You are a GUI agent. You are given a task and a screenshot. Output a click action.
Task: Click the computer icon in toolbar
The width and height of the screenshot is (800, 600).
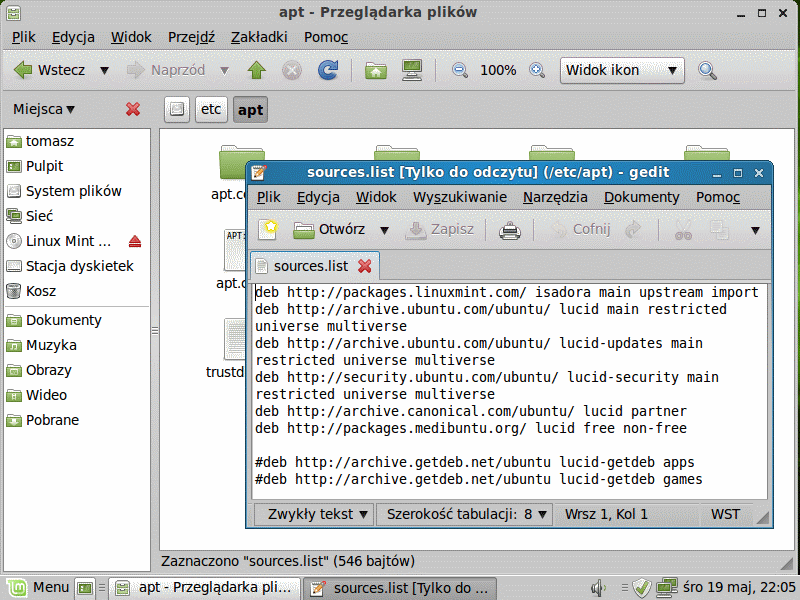411,70
